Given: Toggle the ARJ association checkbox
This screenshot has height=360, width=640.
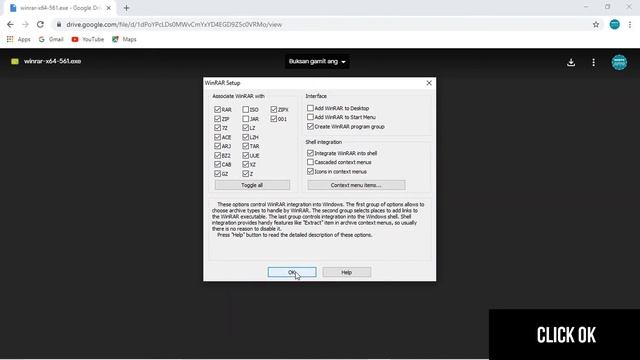Looking at the screenshot, I should (217, 146).
